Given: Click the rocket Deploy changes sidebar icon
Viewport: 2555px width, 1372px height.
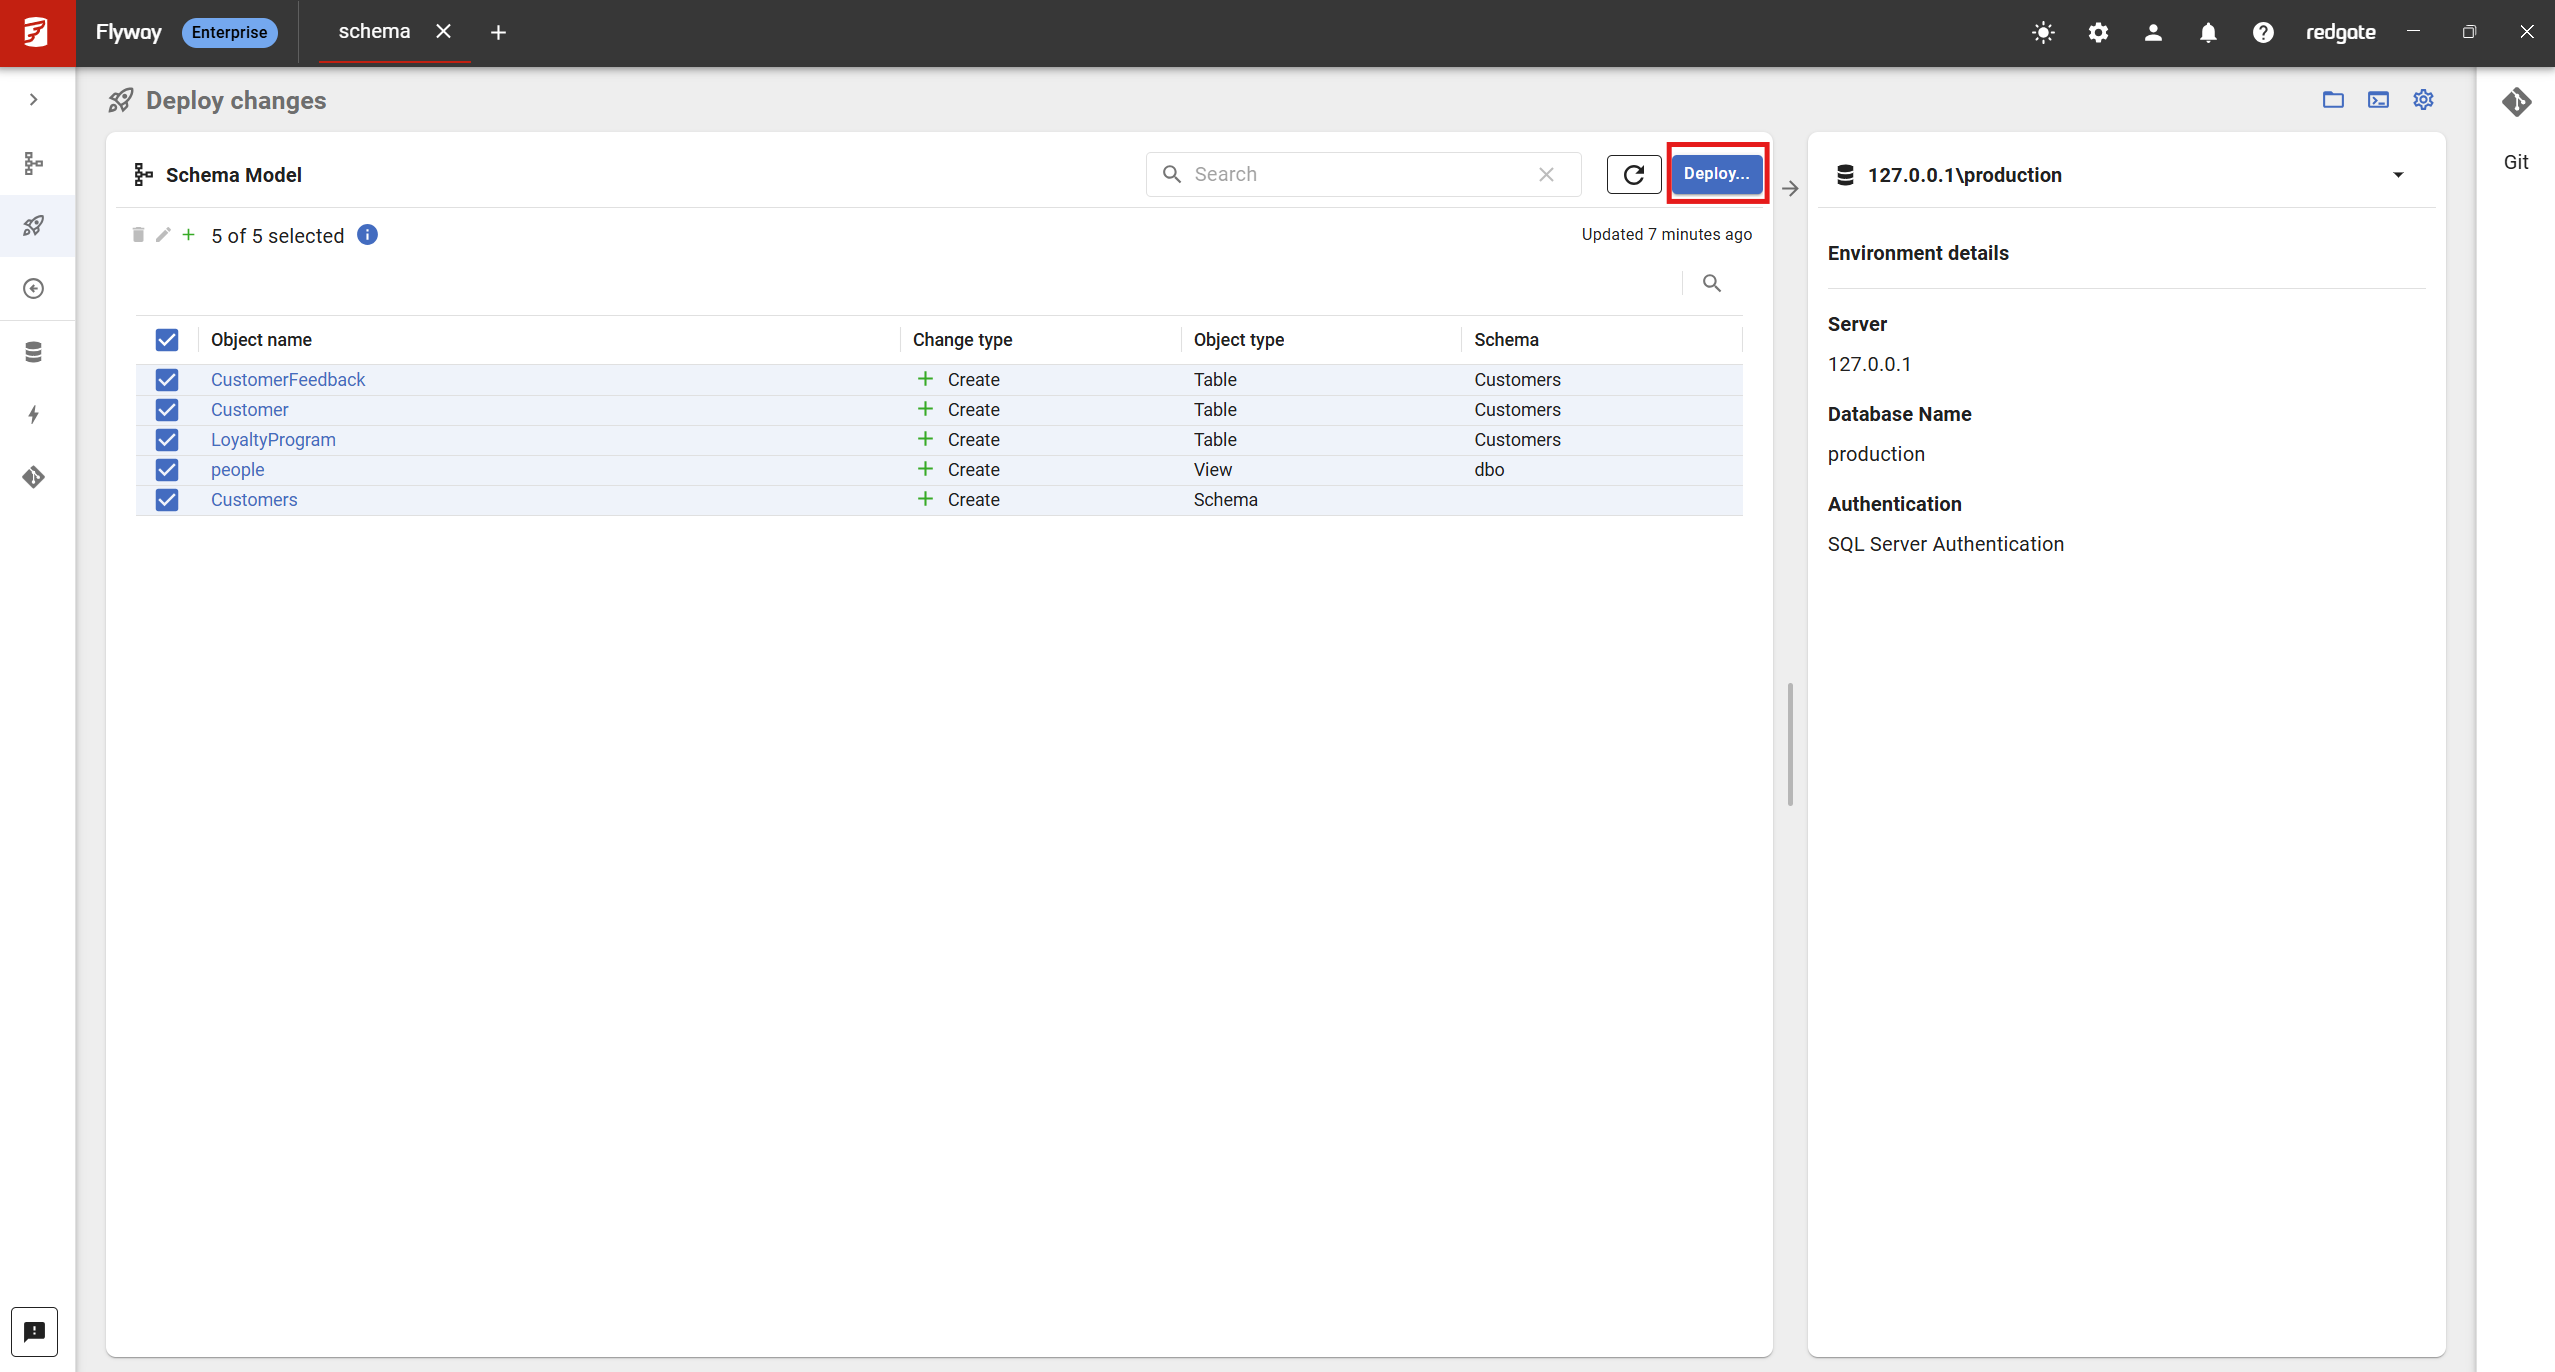Looking at the screenshot, I should click(x=34, y=226).
